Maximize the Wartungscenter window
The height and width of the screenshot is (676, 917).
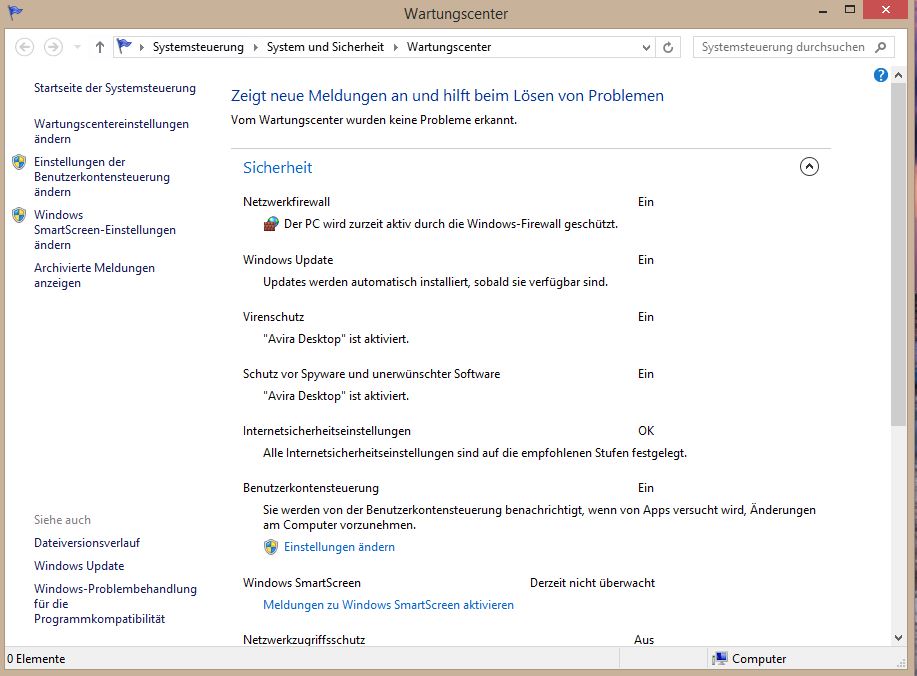coord(850,10)
